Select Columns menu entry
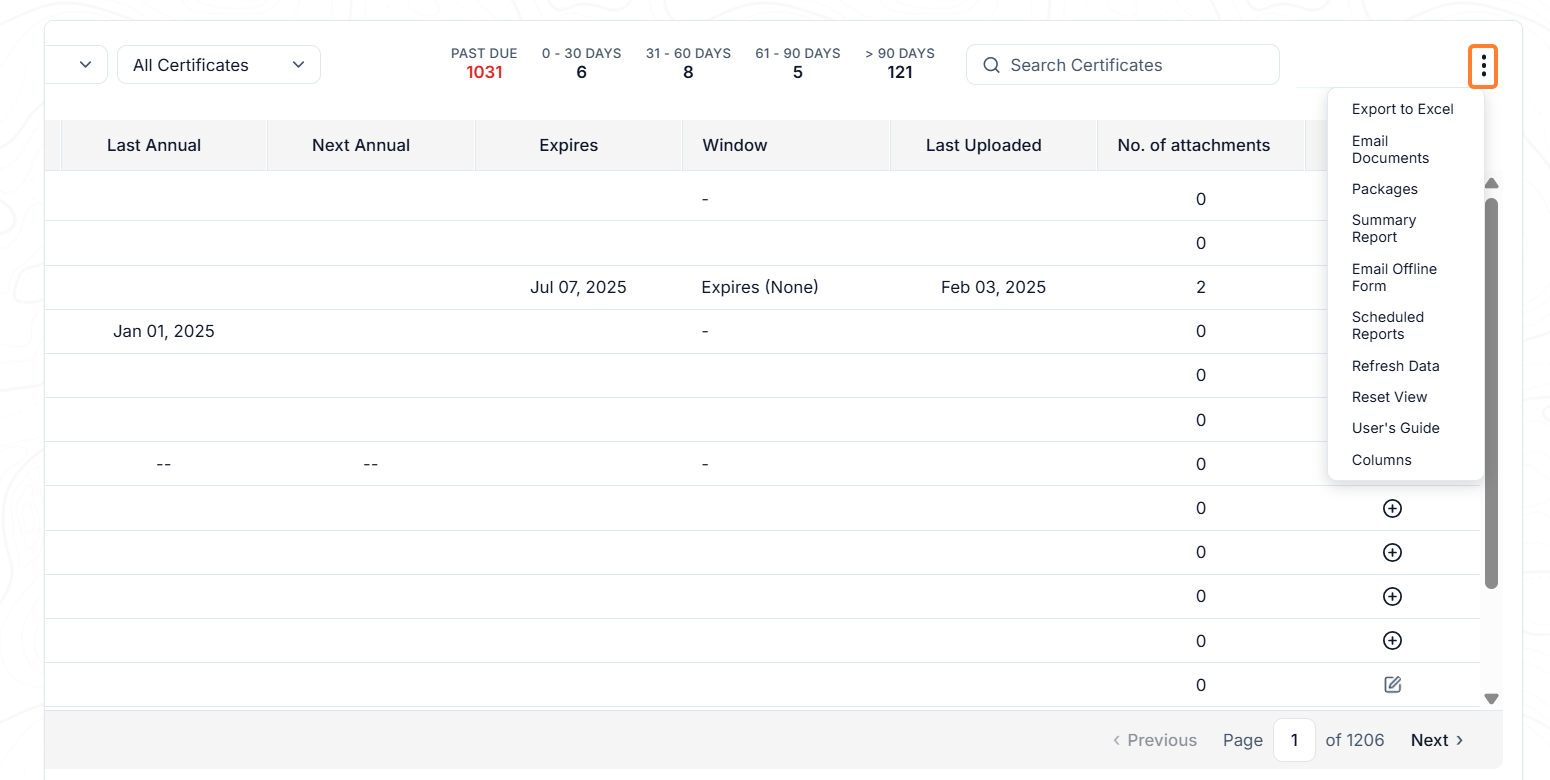The width and height of the screenshot is (1550, 780). [x=1381, y=460]
